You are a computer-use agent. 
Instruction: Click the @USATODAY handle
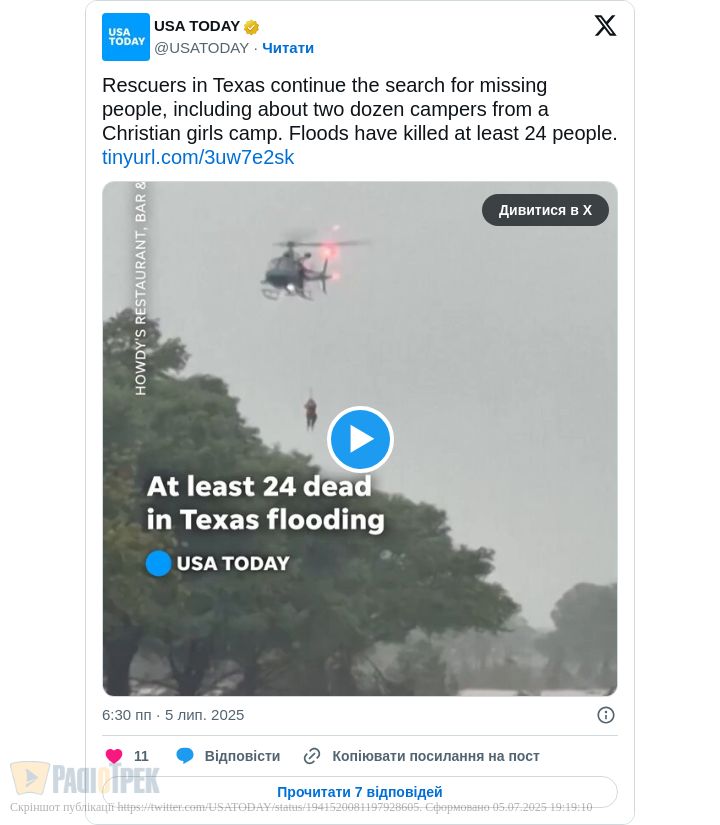tap(202, 48)
